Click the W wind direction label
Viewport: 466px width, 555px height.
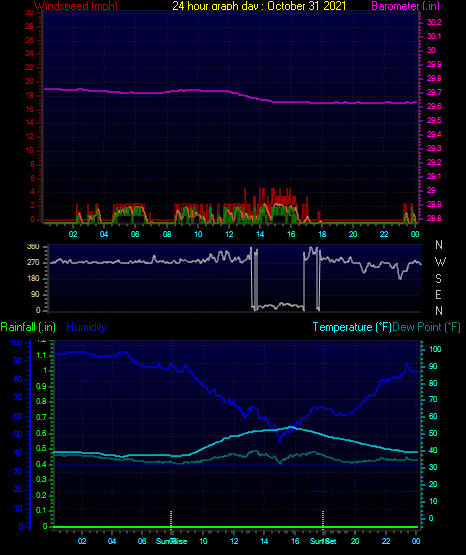440,262
